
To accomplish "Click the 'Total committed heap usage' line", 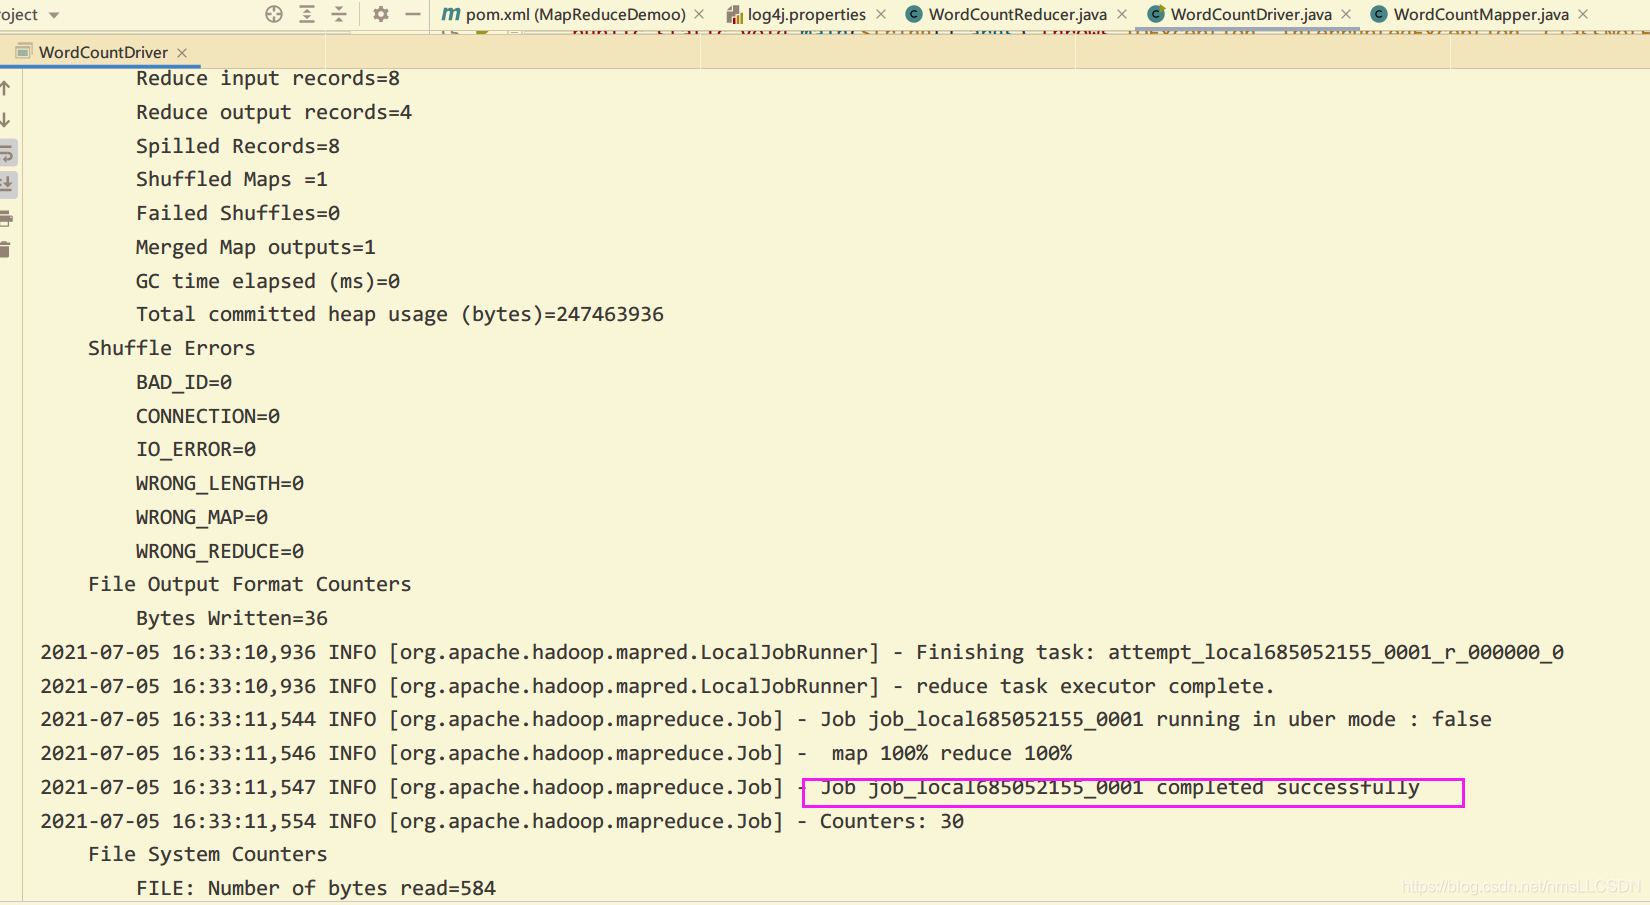I will click(x=400, y=315).
